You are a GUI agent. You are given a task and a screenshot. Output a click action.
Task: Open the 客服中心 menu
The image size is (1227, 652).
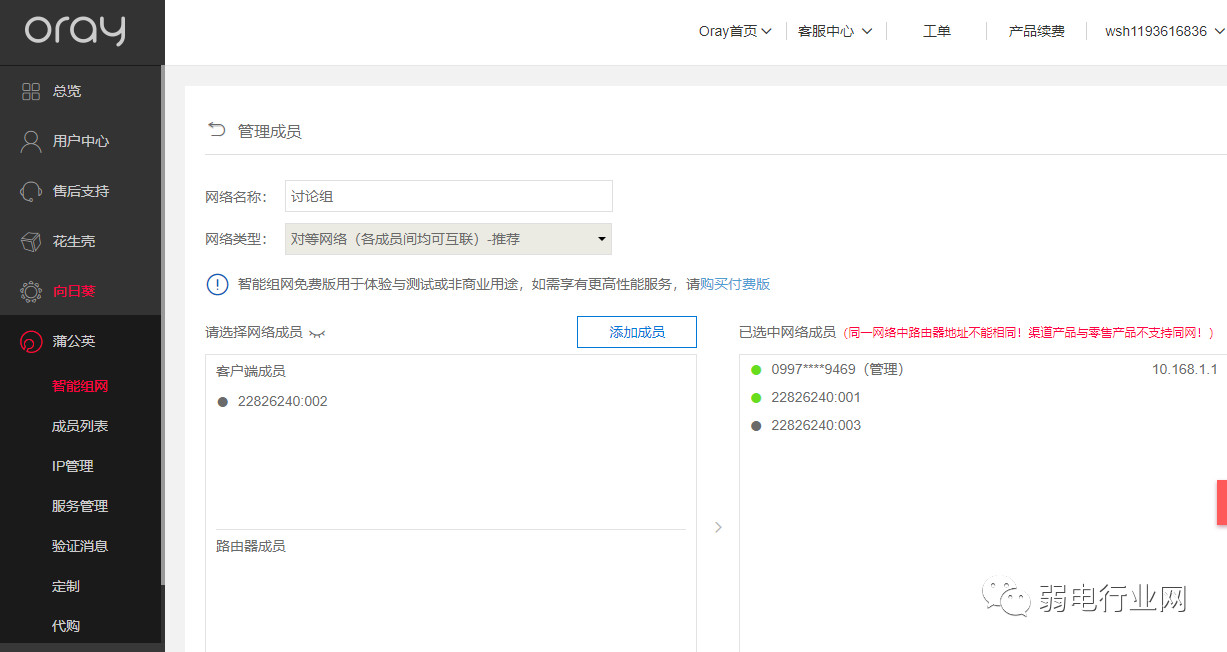pyautogui.click(x=835, y=31)
